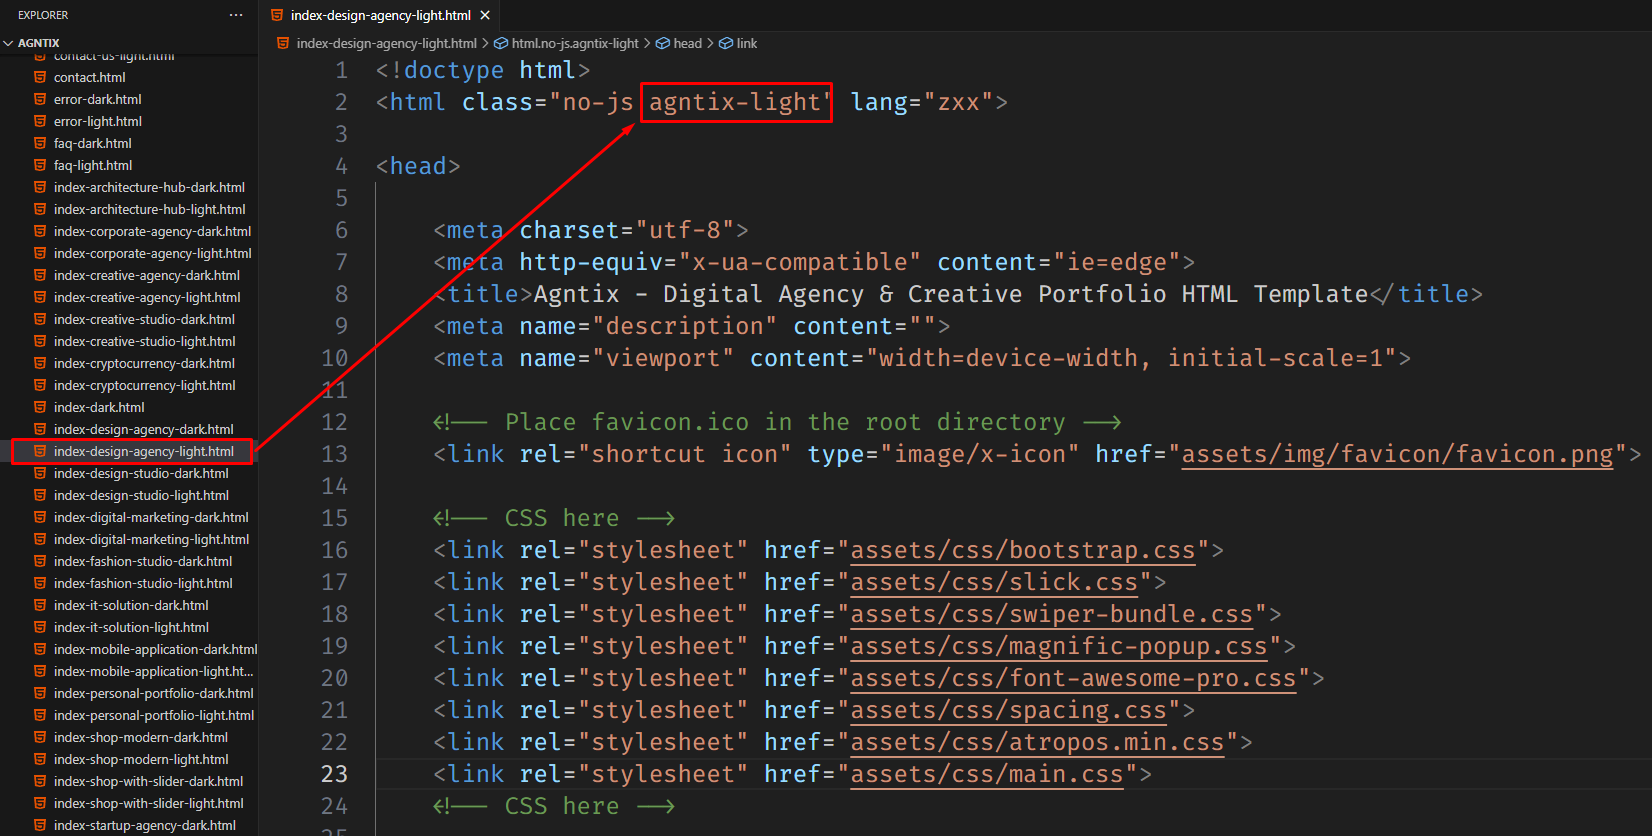Select index-cryptocurrency-dark.html file
The height and width of the screenshot is (836, 1652).
[x=144, y=363]
